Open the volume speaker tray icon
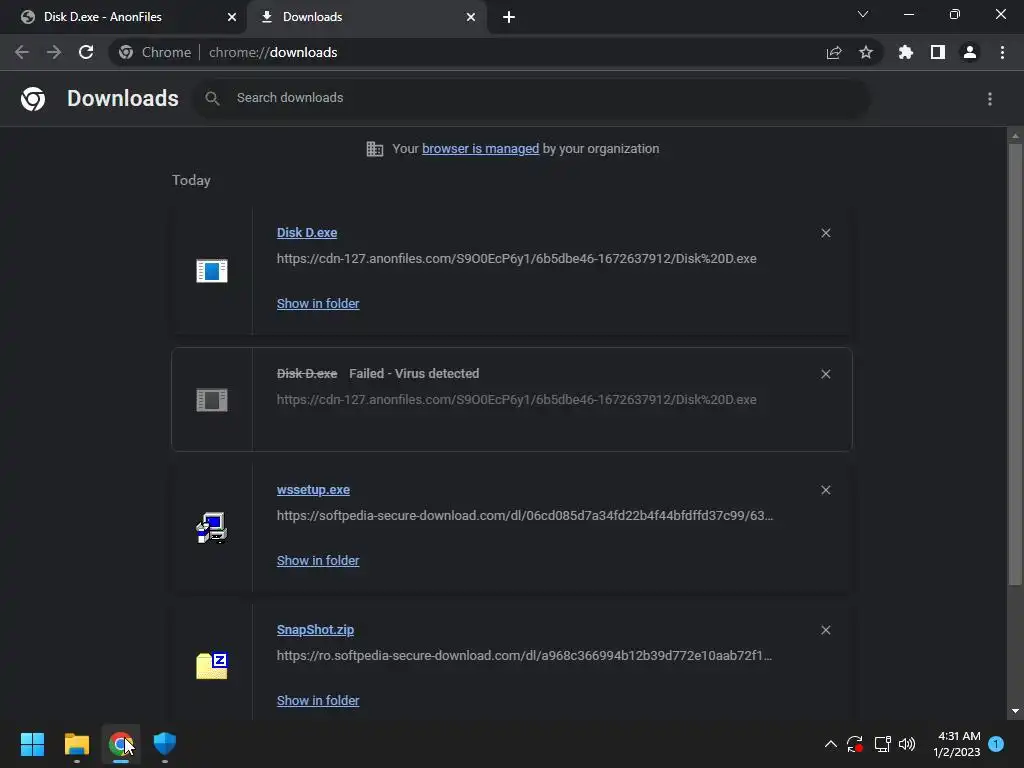The height and width of the screenshot is (768, 1024). click(907, 744)
